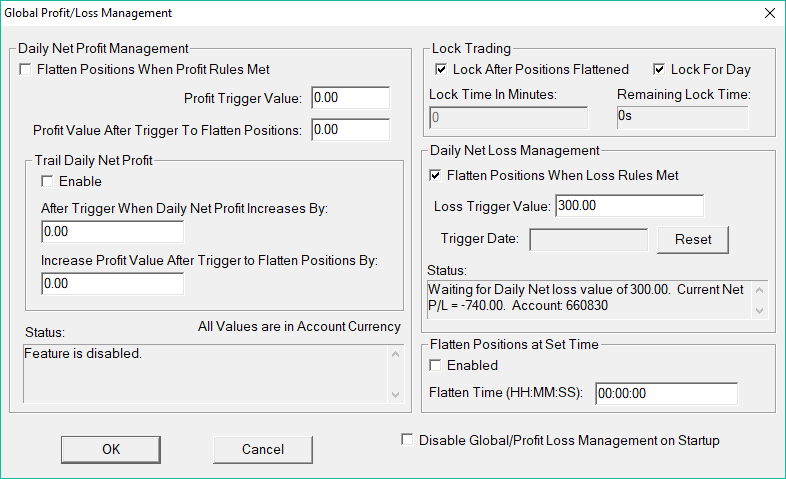The width and height of the screenshot is (786, 479).
Task: Disable Flatten Positions When Loss Rules Met
Action: [x=435, y=176]
